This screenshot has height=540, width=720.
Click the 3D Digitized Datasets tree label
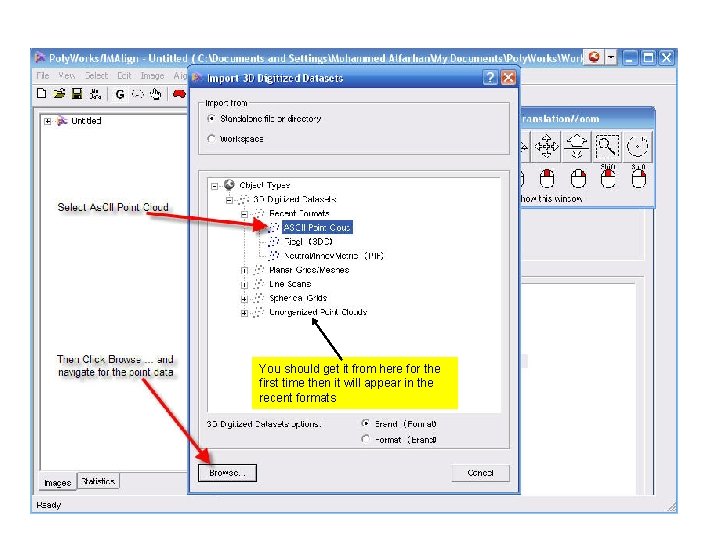coord(295,199)
